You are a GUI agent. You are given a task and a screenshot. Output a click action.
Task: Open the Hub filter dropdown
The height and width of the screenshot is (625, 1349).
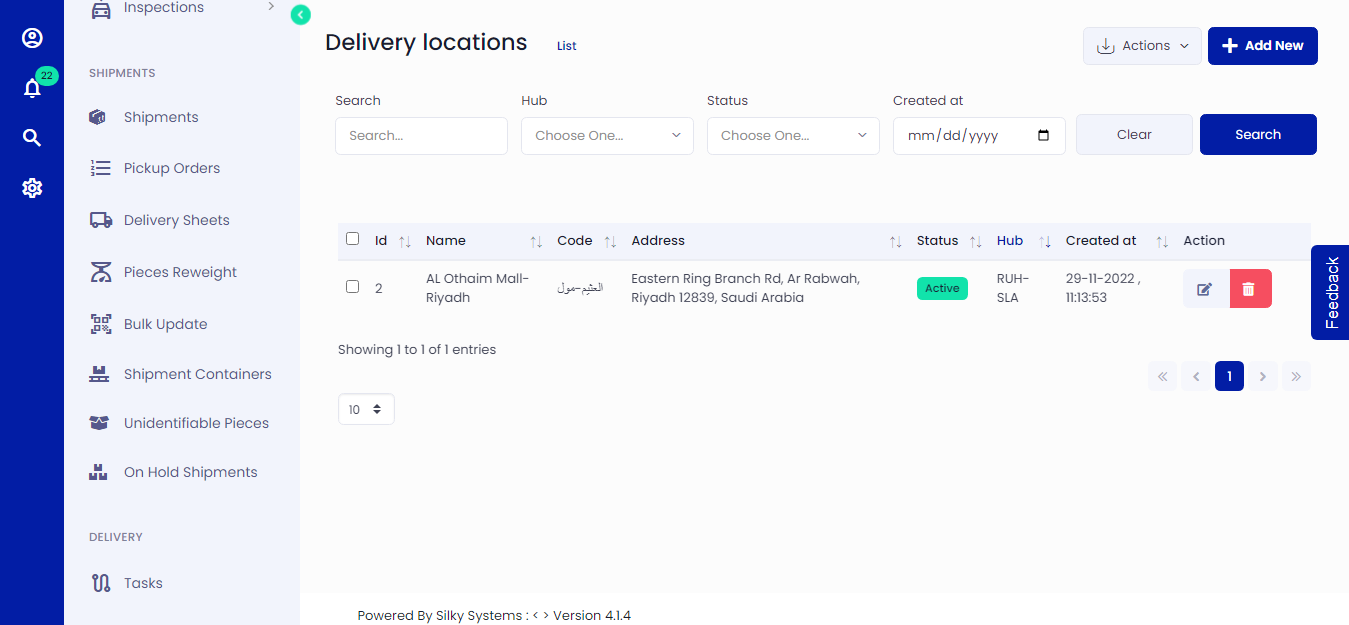click(x=606, y=135)
